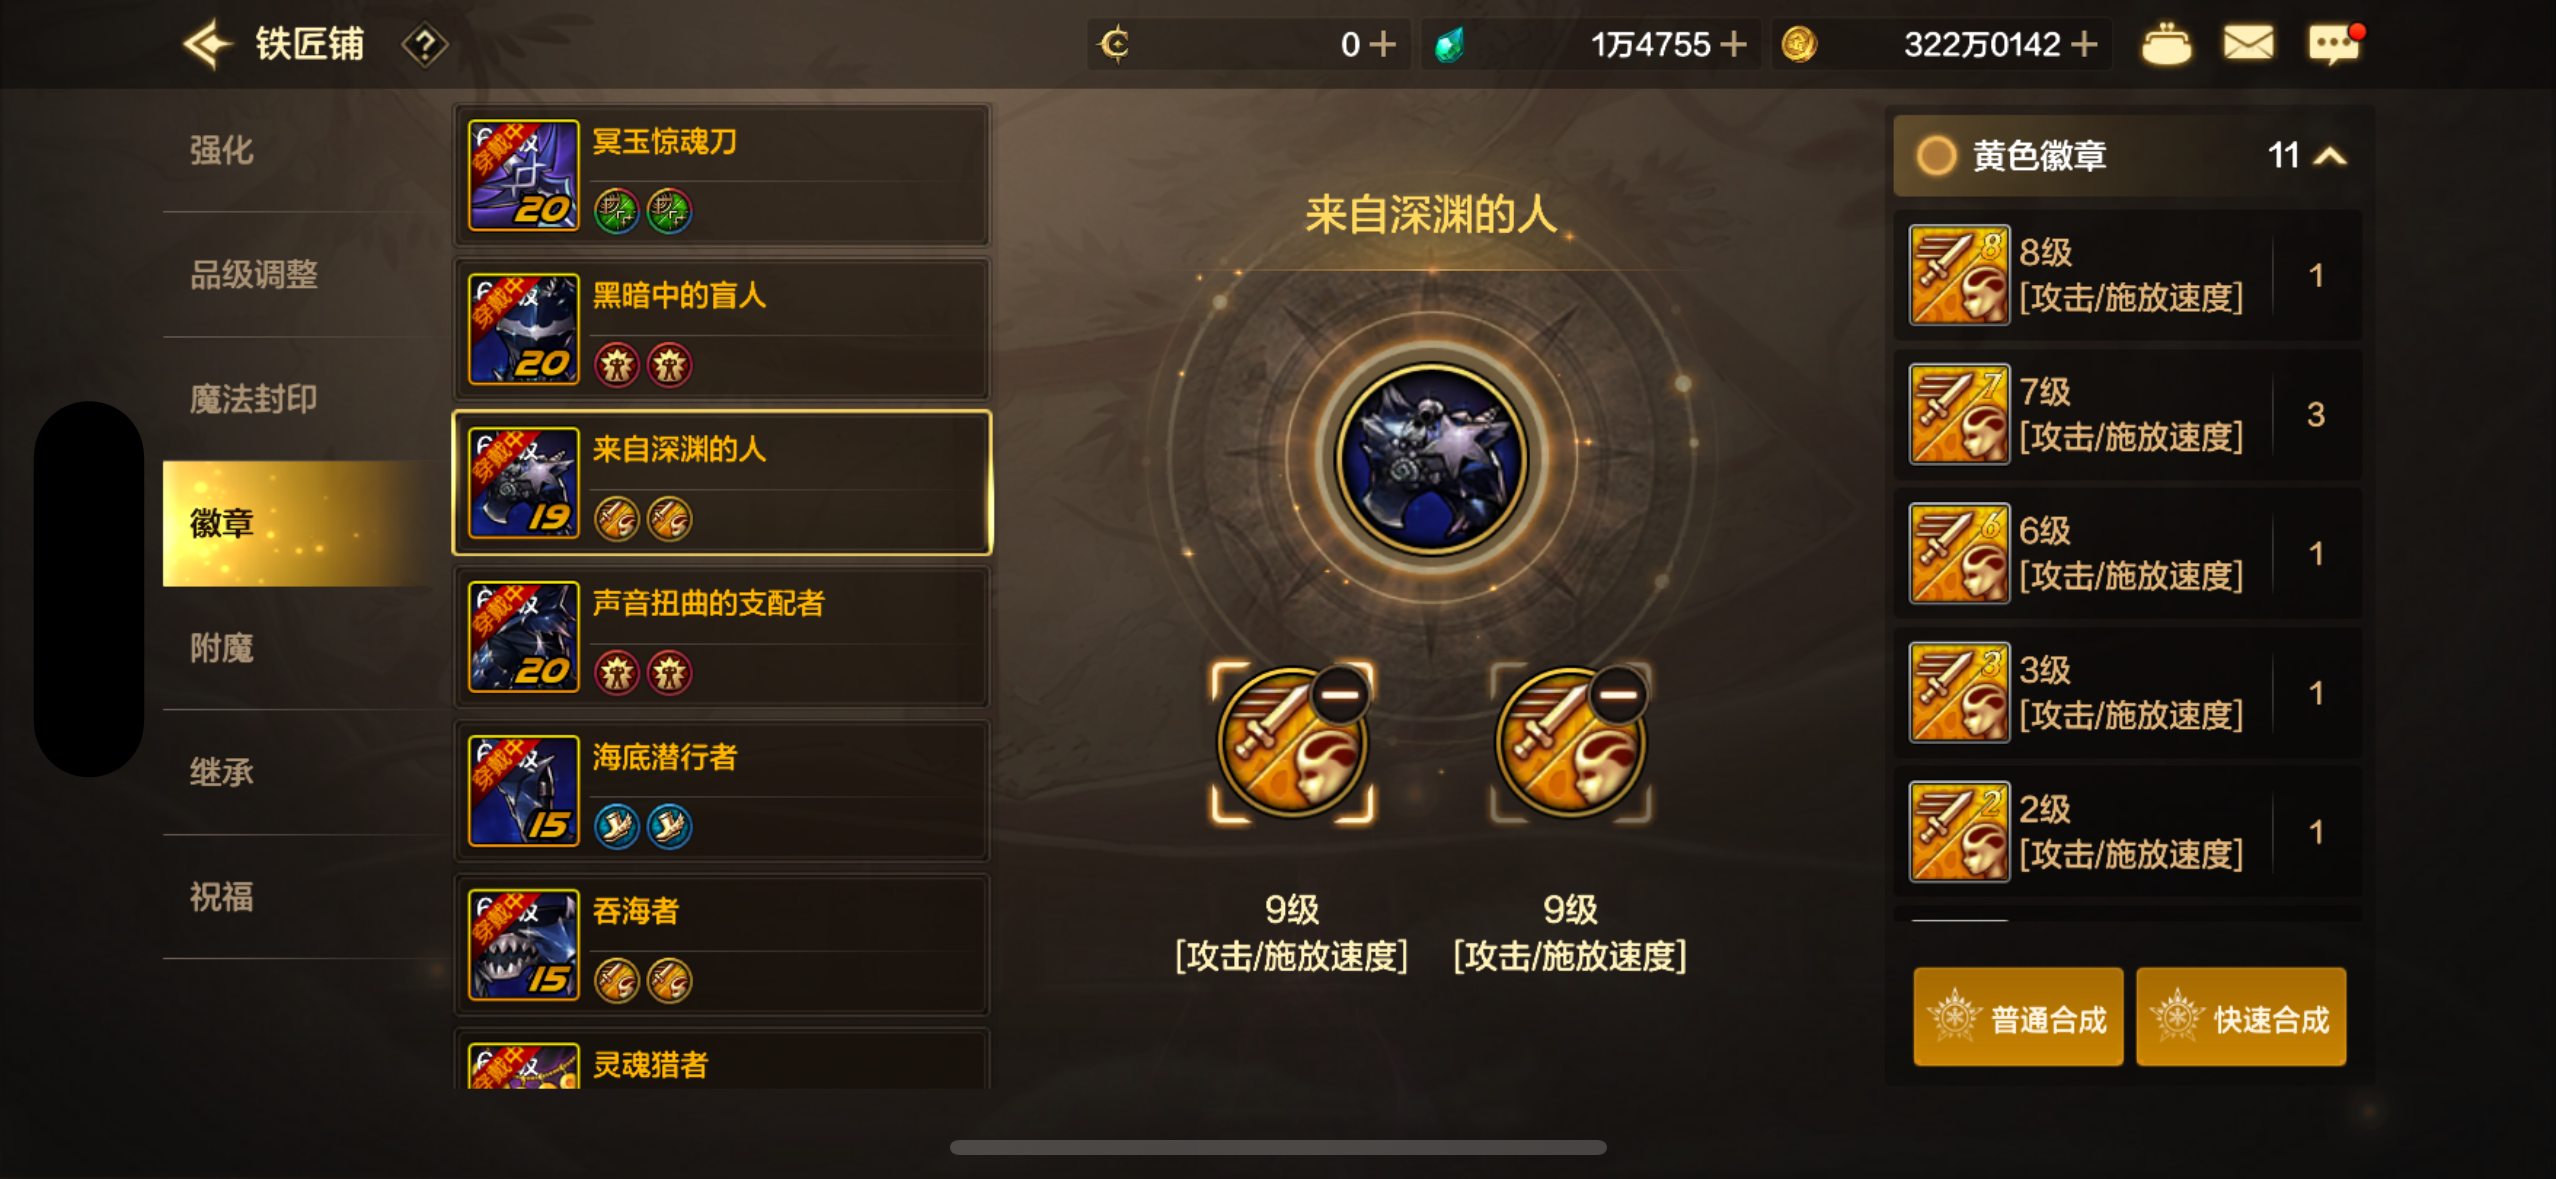
Task: Switch to the 附魔 tab
Action: pyautogui.click(x=222, y=648)
